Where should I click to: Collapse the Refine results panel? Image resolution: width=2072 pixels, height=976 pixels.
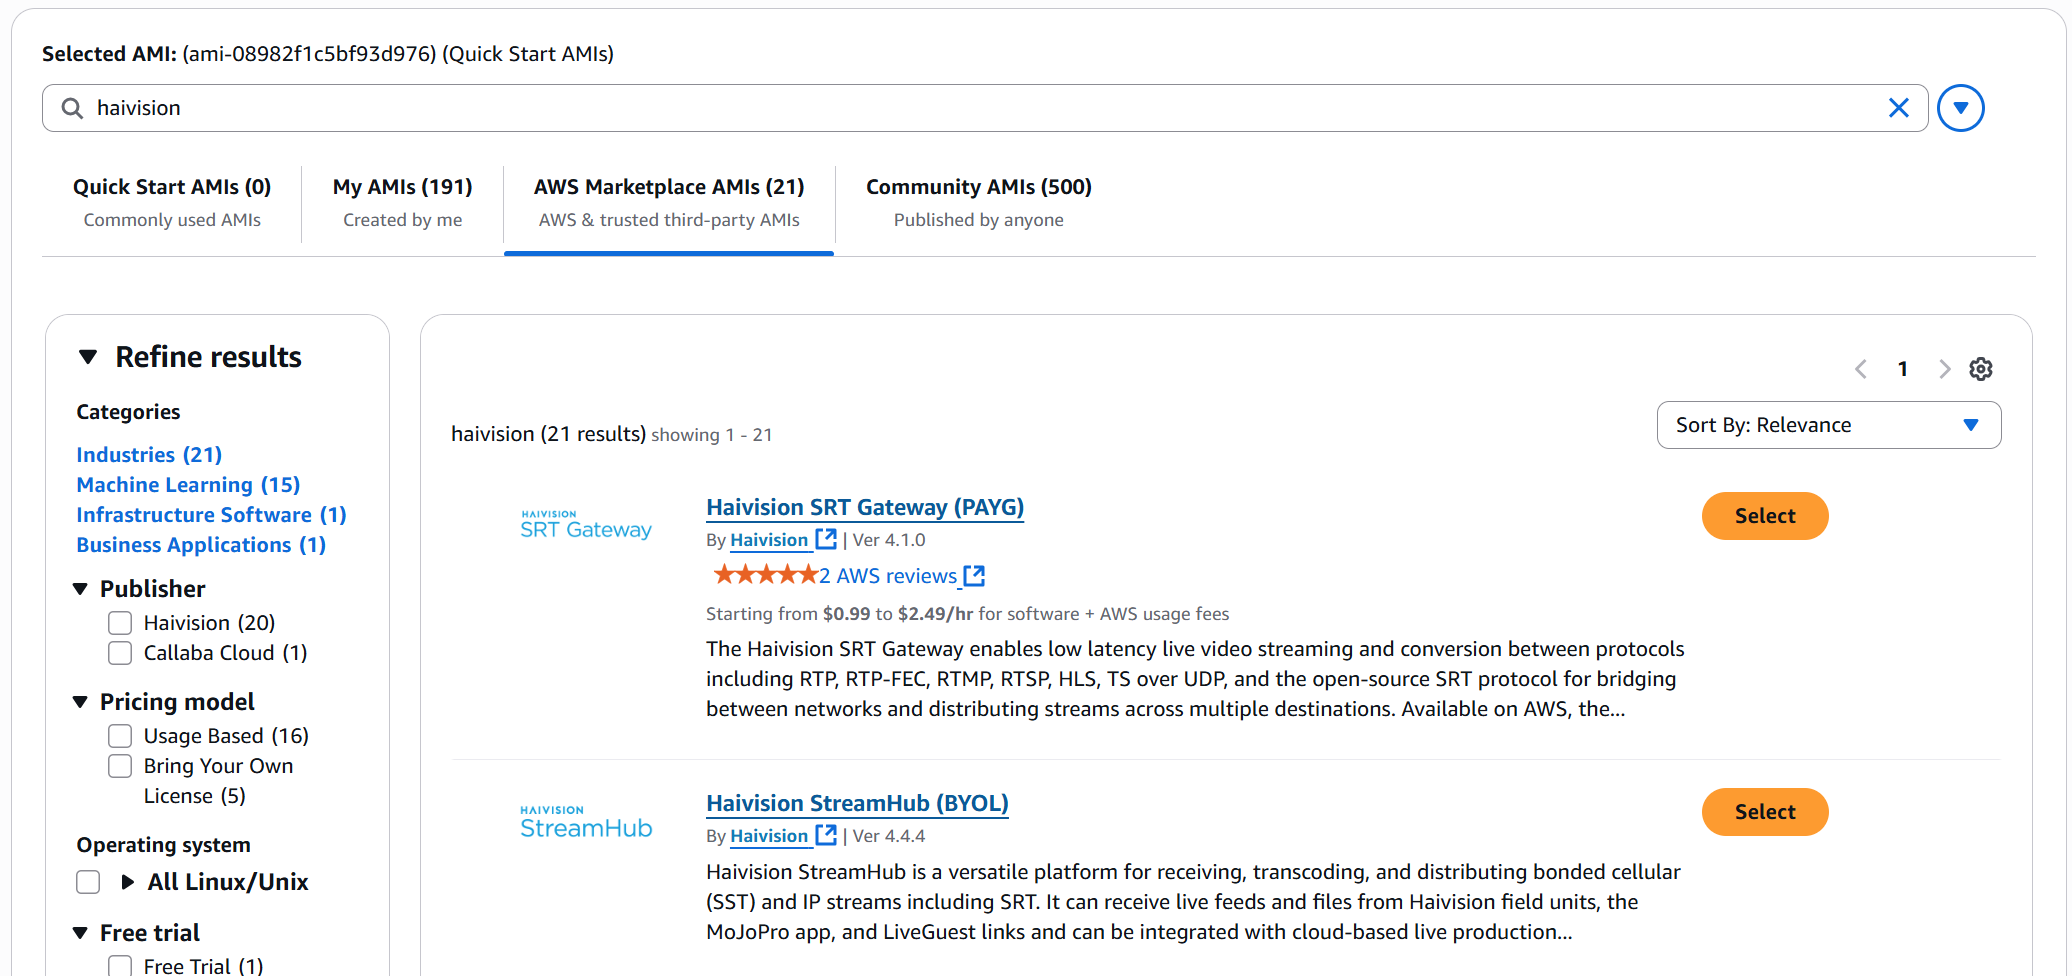tap(88, 357)
